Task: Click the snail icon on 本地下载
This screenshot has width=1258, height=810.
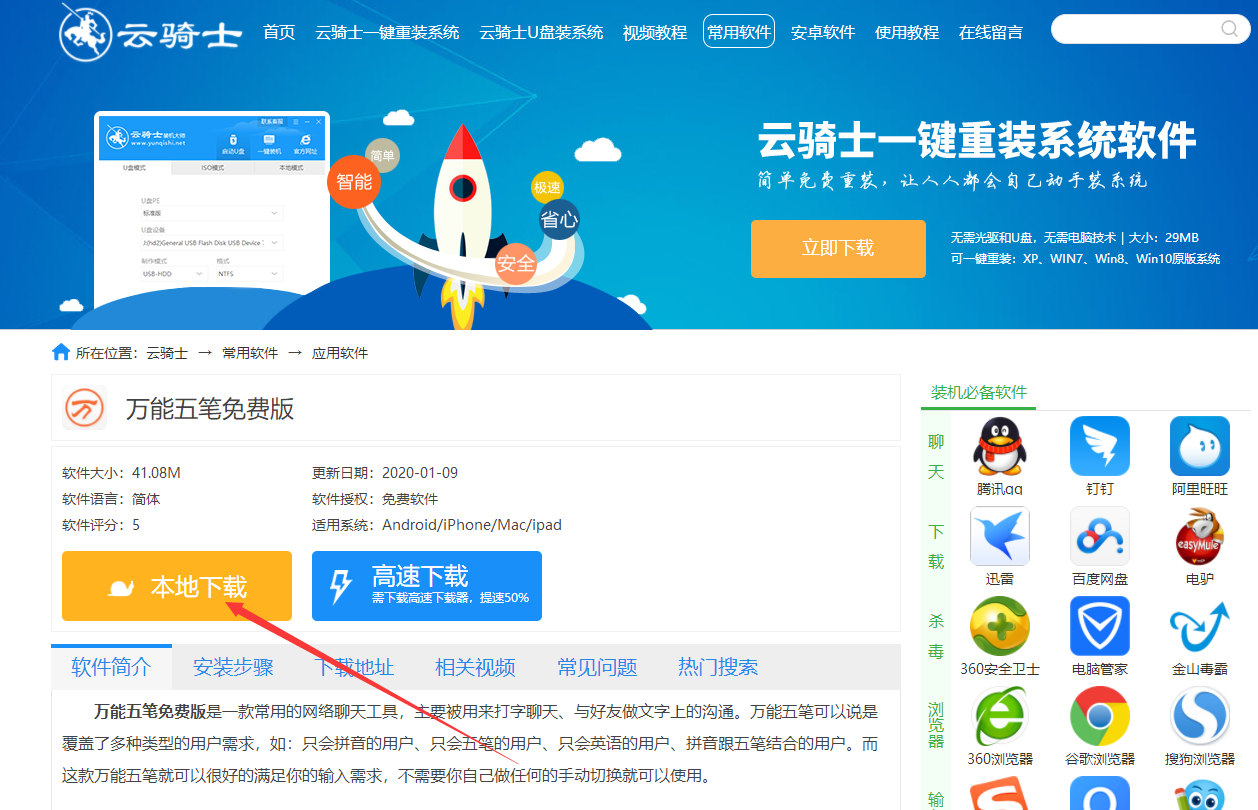Action: pyautogui.click(x=121, y=588)
